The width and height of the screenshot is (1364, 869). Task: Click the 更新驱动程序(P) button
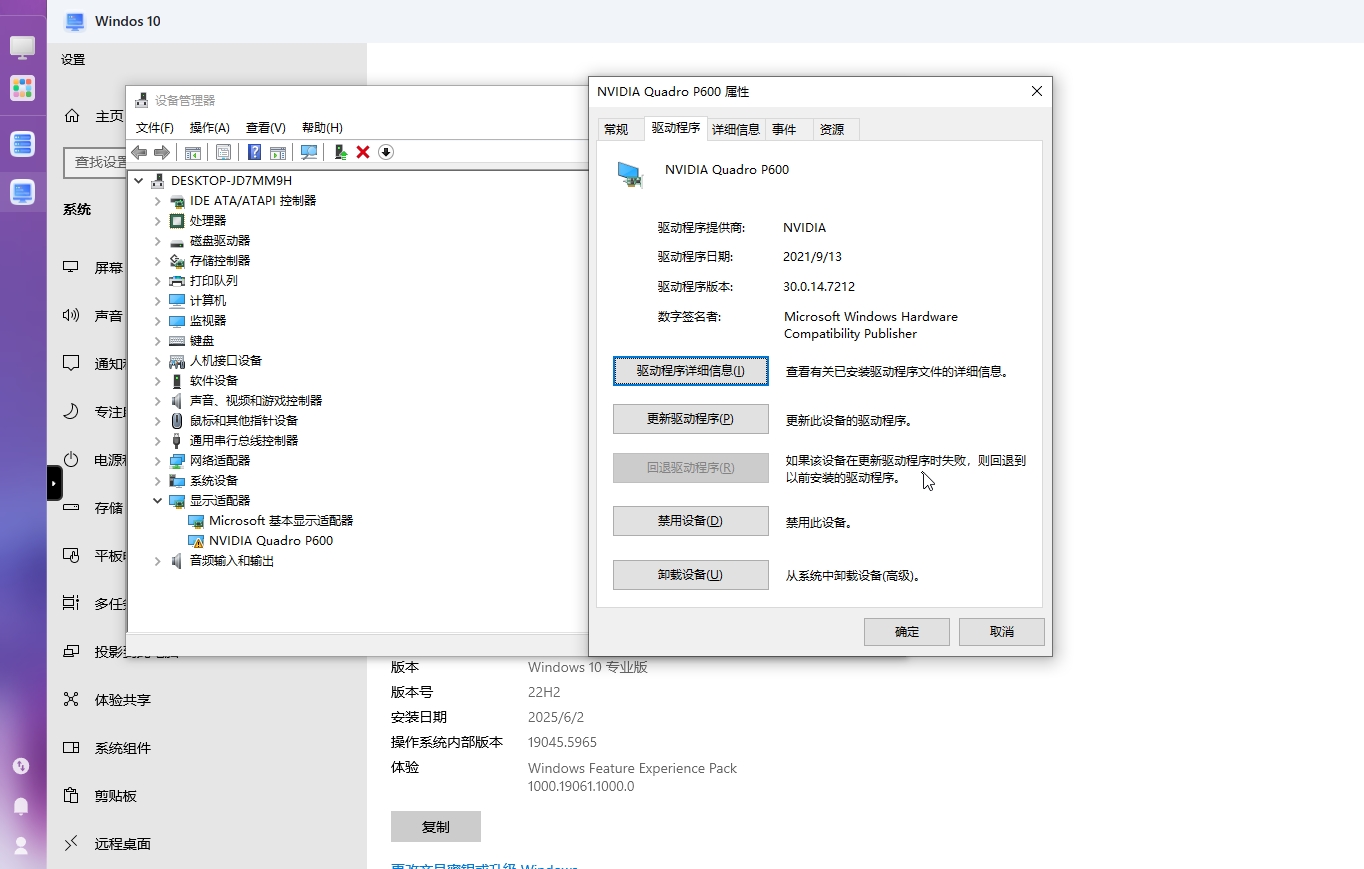(690, 419)
